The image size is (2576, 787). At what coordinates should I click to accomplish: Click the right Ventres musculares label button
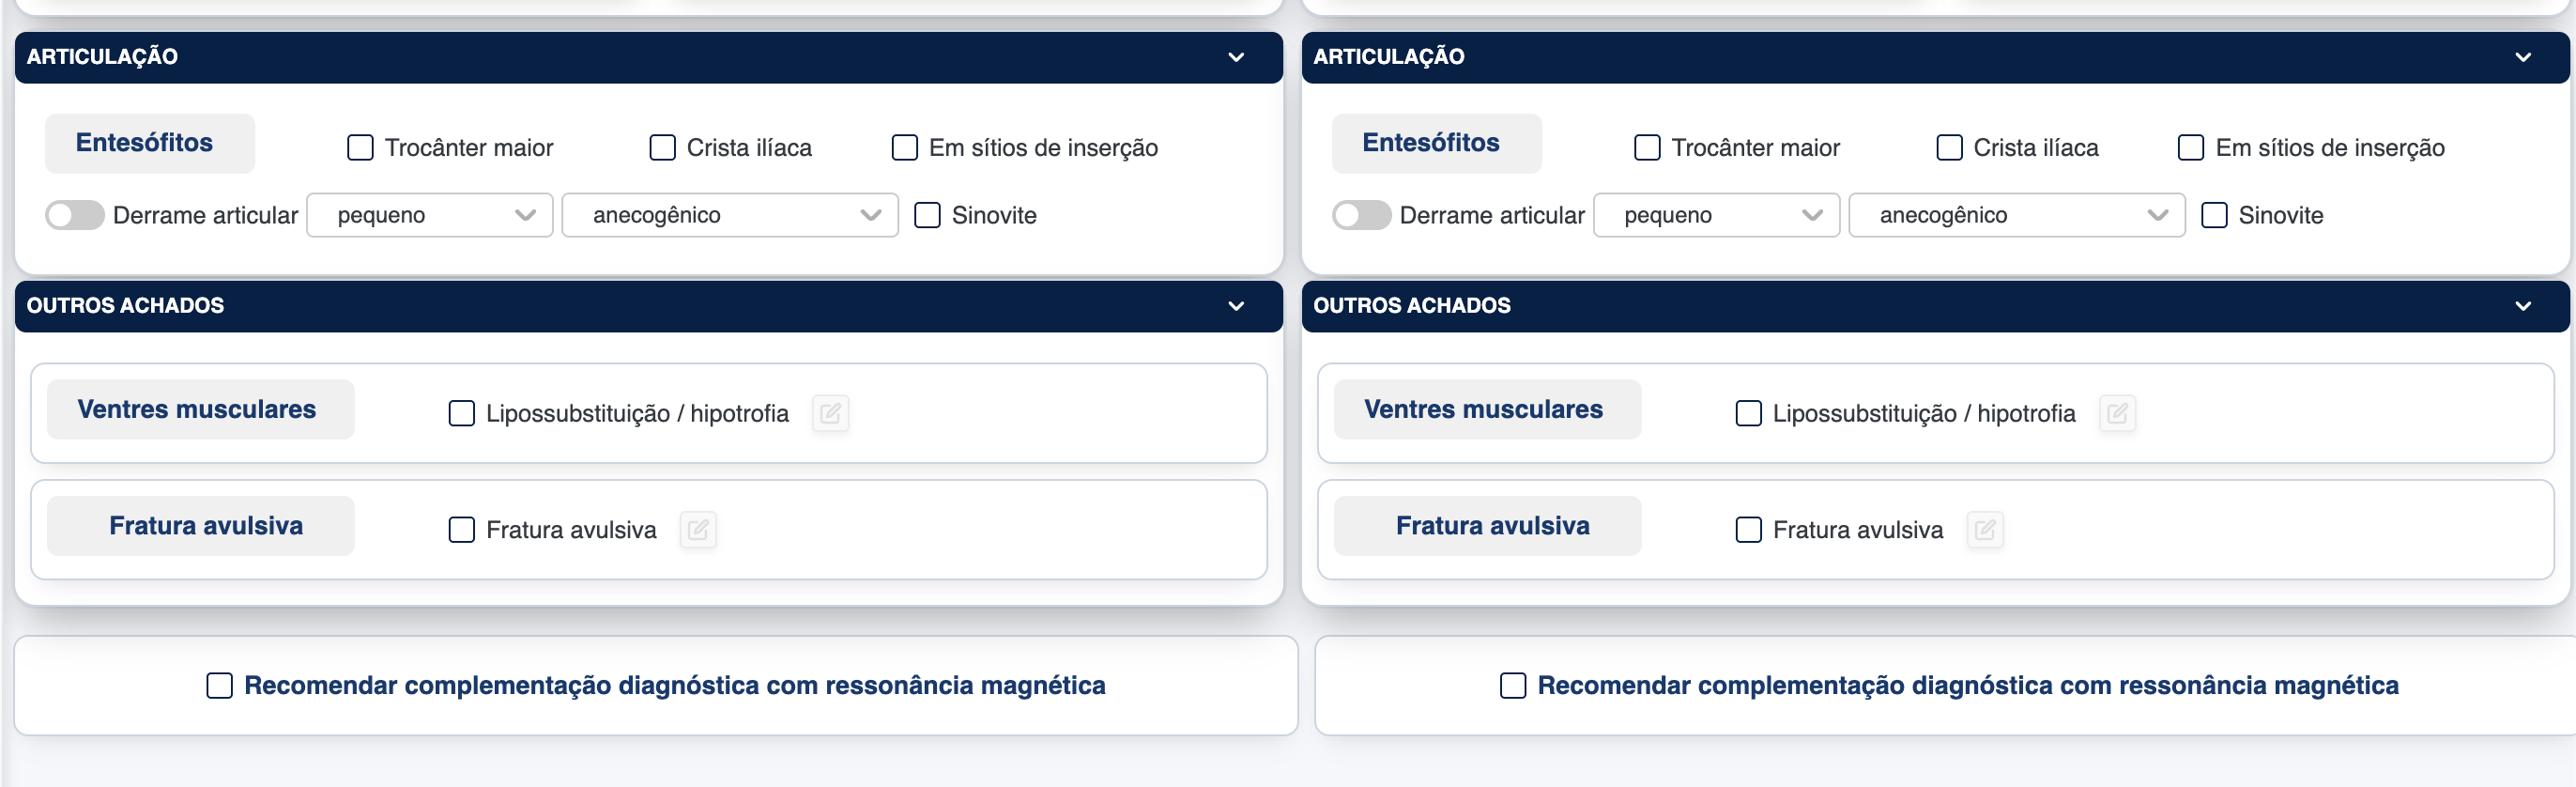coord(1483,409)
